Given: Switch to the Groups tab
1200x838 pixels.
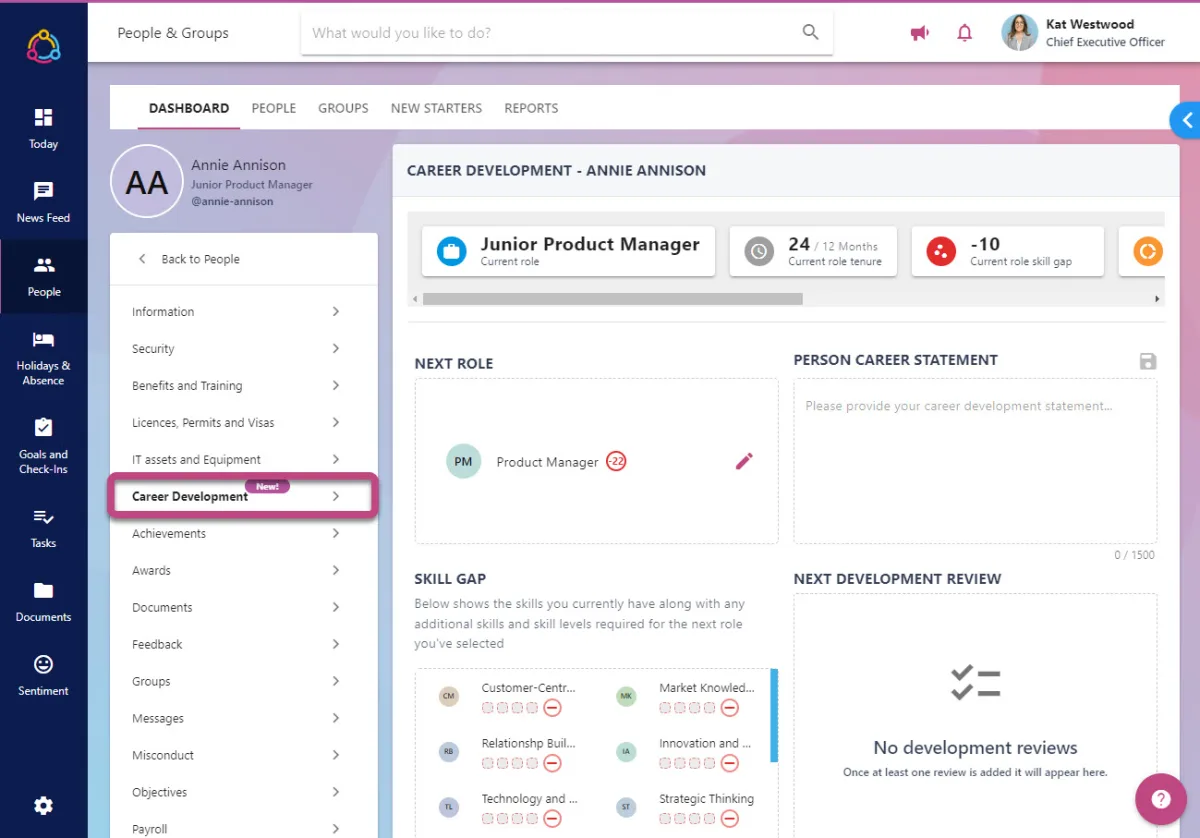Looking at the screenshot, I should pyautogui.click(x=343, y=108).
